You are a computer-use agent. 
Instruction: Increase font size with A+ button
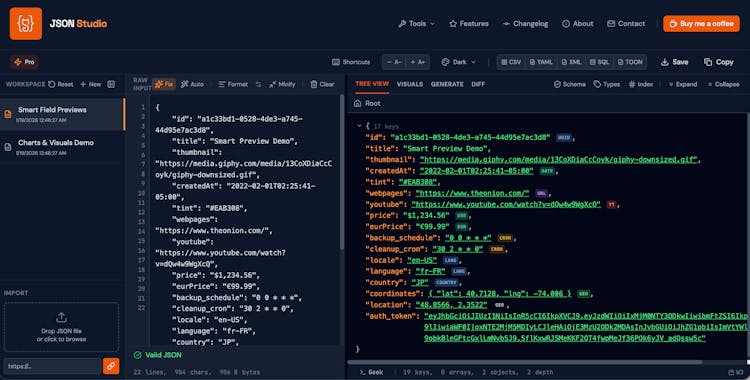[417, 62]
